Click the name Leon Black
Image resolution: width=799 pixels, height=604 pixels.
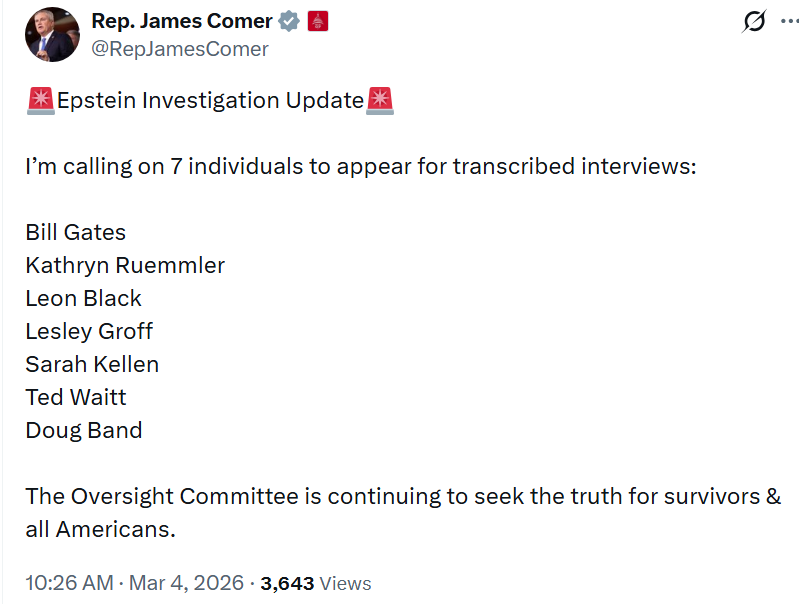pyautogui.click(x=84, y=298)
